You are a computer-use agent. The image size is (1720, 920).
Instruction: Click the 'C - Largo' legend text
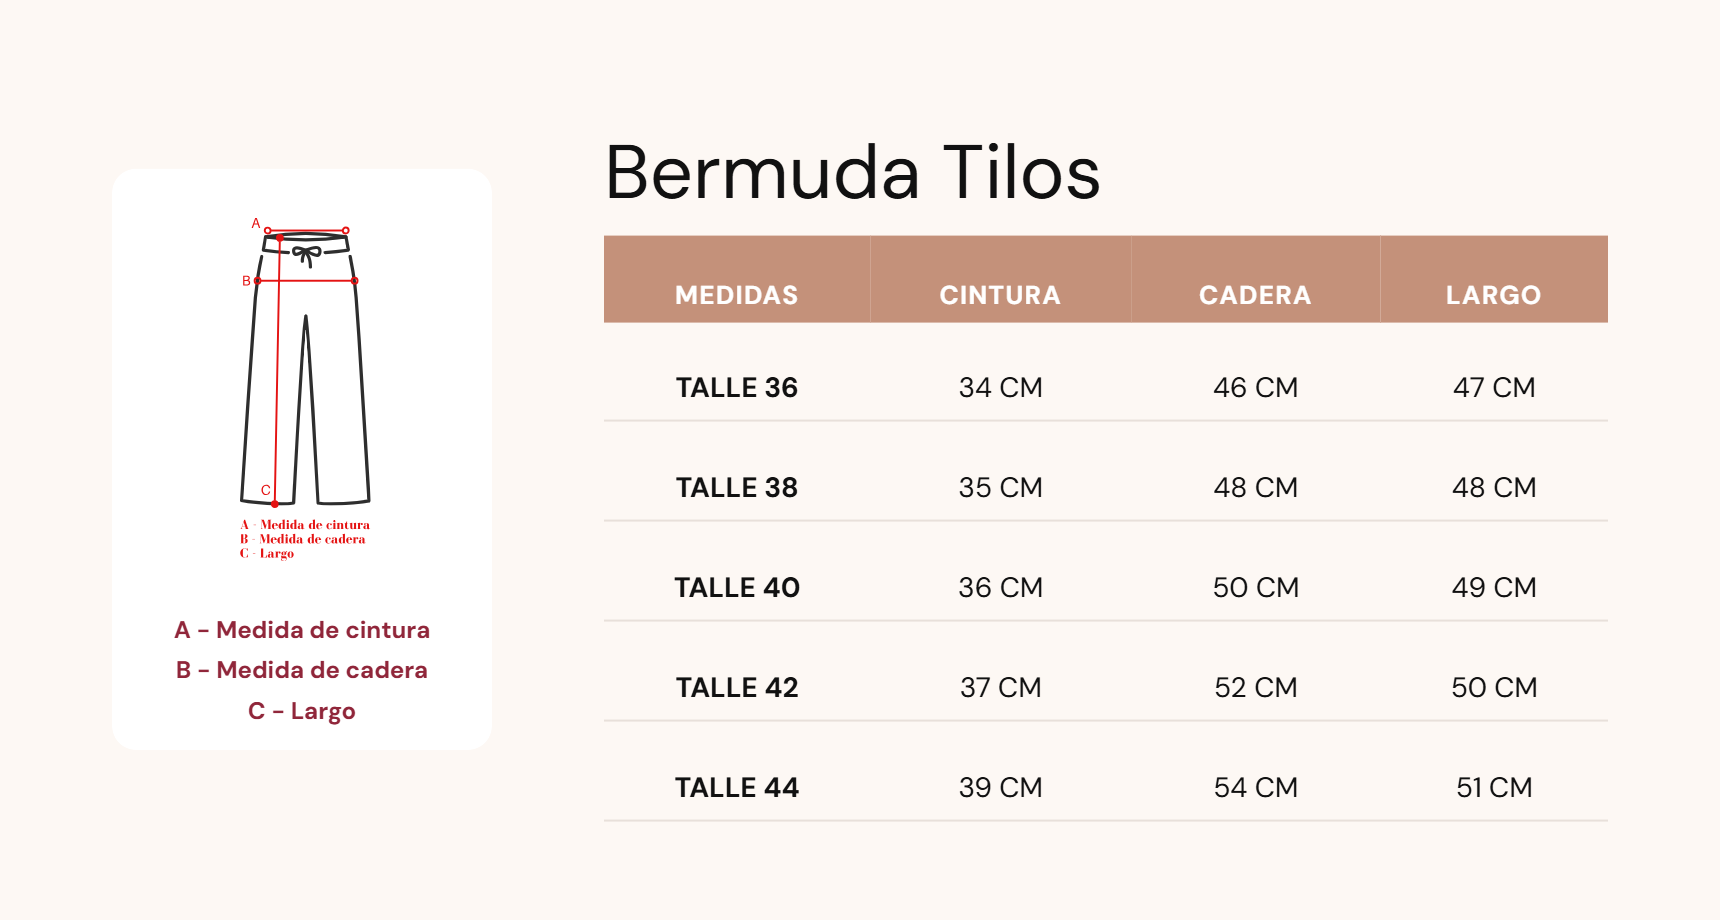coord(302,711)
